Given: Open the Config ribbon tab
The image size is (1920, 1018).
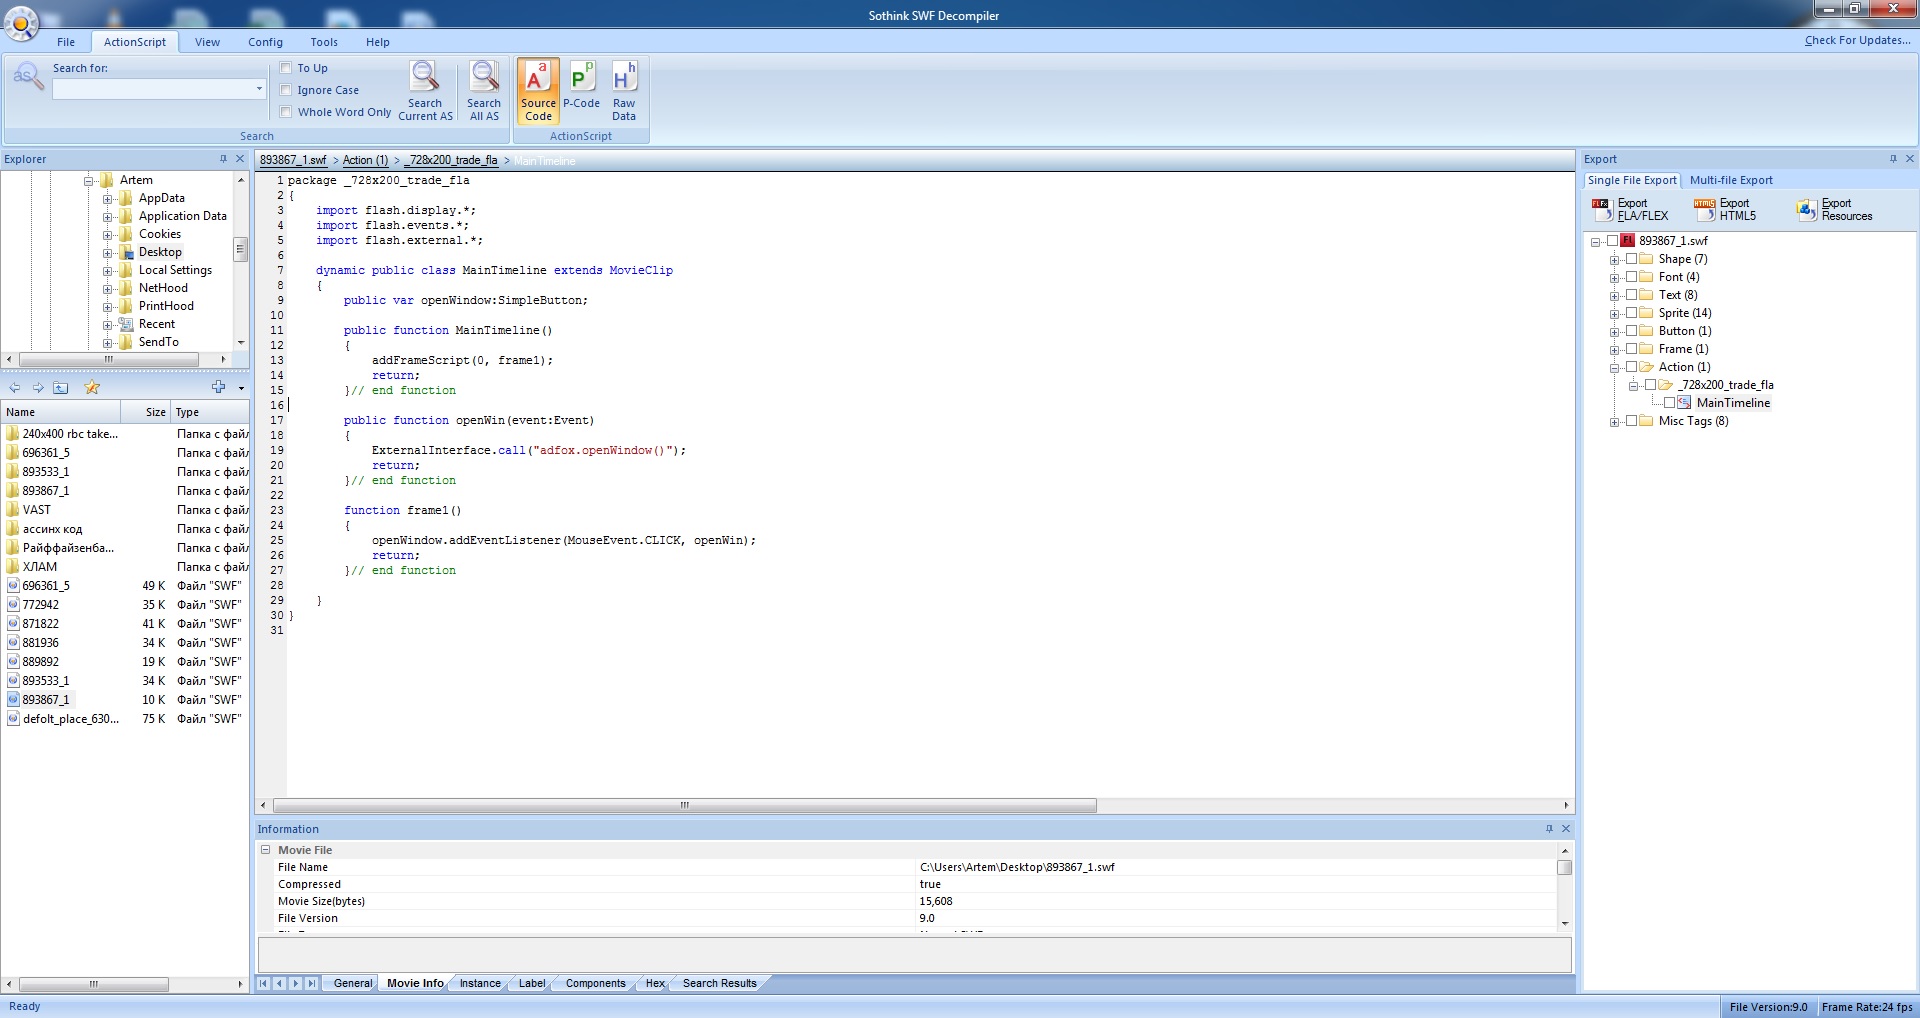Looking at the screenshot, I should click(x=265, y=42).
